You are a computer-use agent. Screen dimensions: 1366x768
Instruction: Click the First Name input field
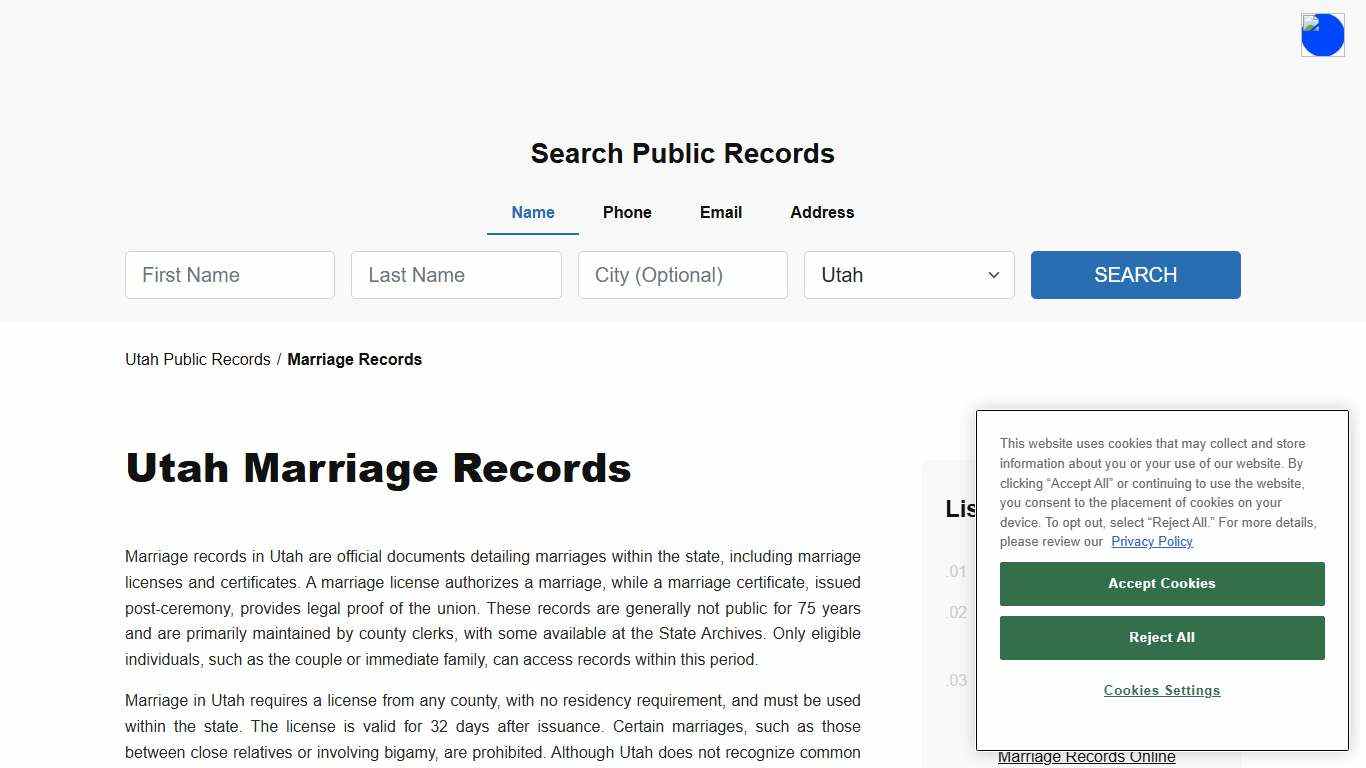pos(229,275)
